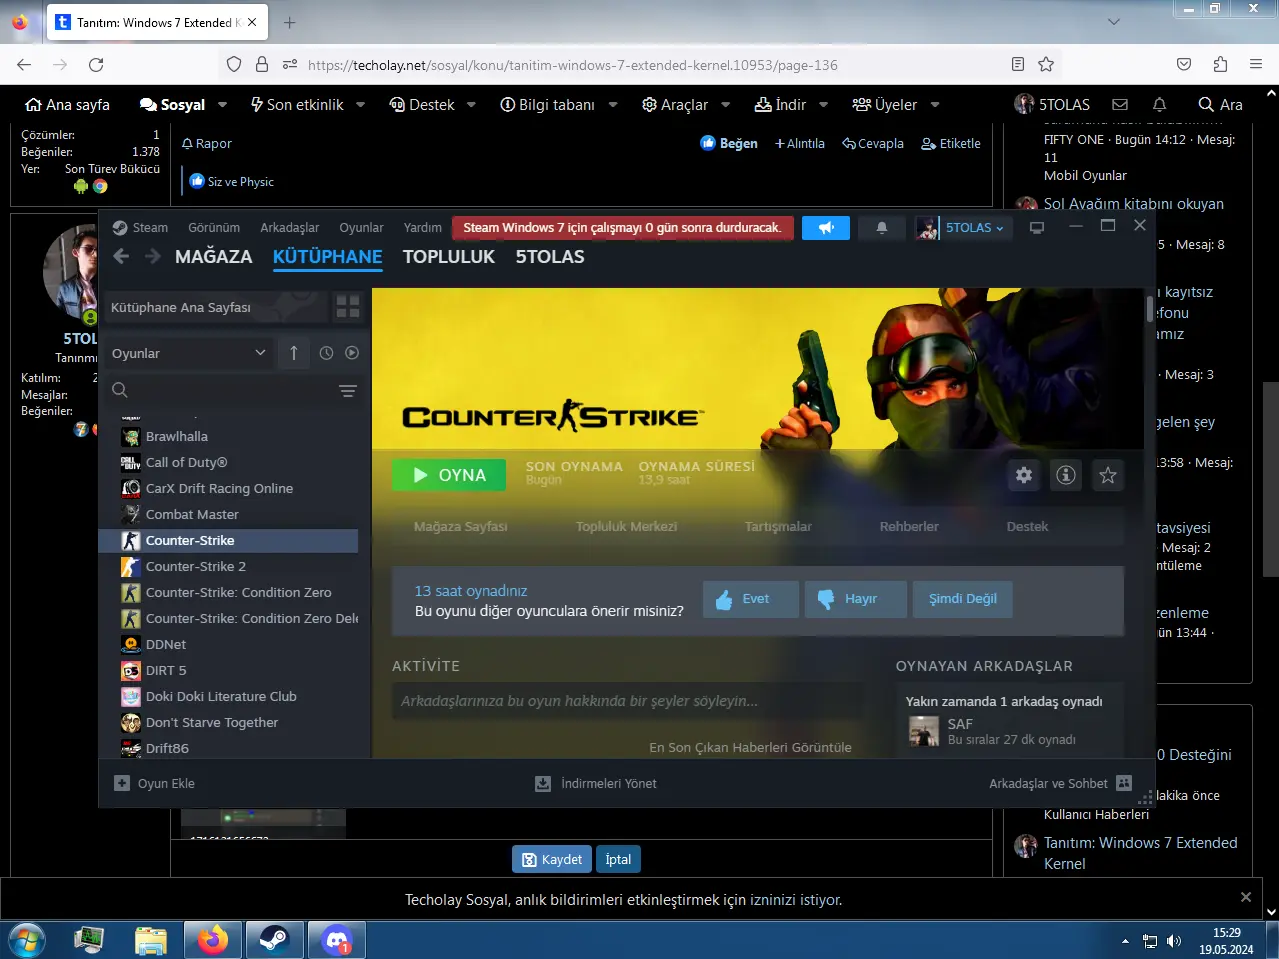
Task: Open system volume tray icon
Action: (1174, 941)
